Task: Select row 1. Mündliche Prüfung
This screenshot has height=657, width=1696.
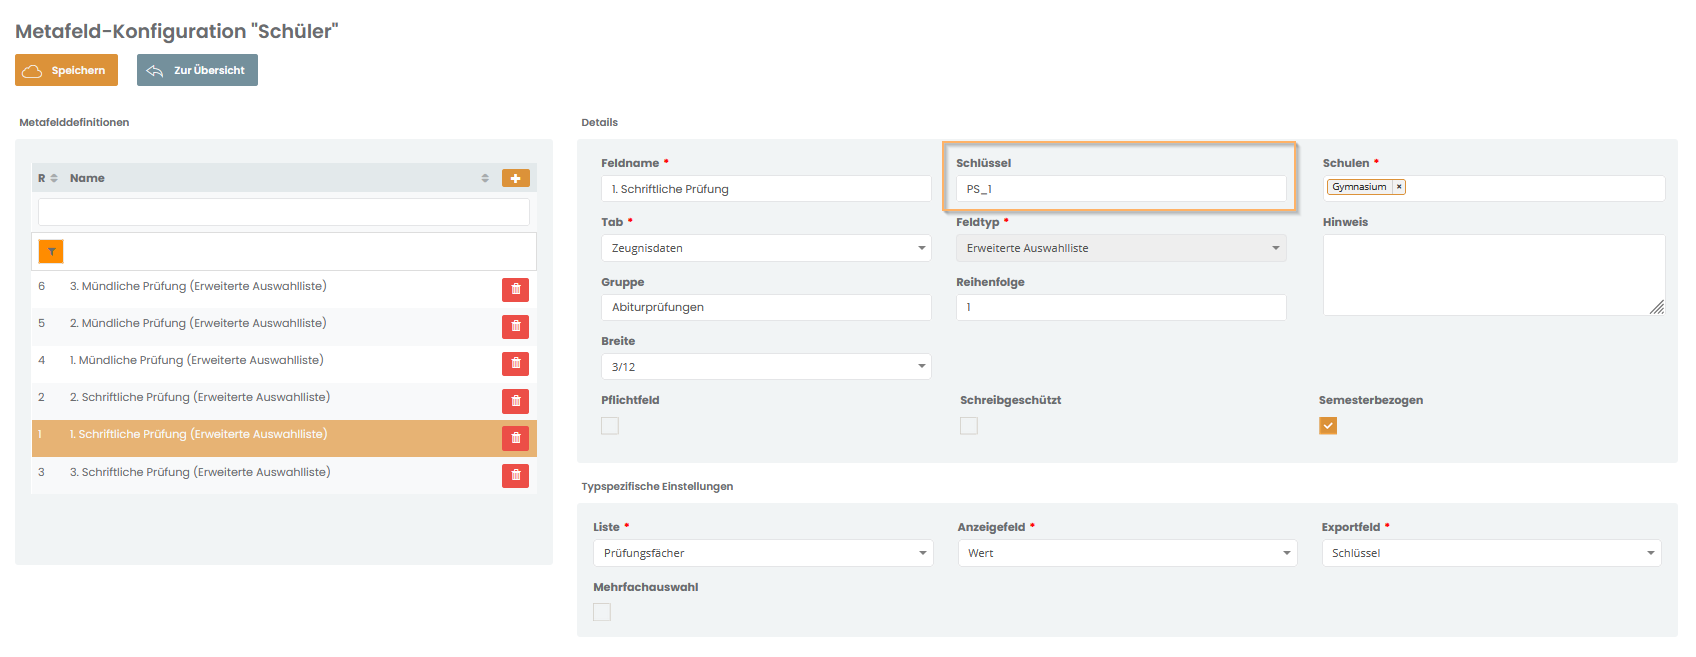Action: [x=284, y=363]
